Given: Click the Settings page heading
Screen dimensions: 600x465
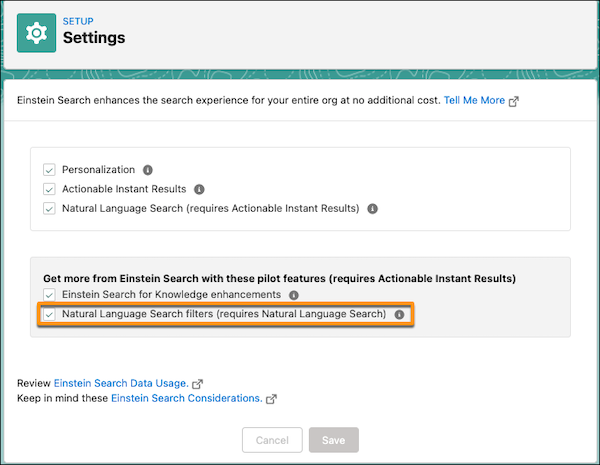Looking at the screenshot, I should (x=94, y=38).
